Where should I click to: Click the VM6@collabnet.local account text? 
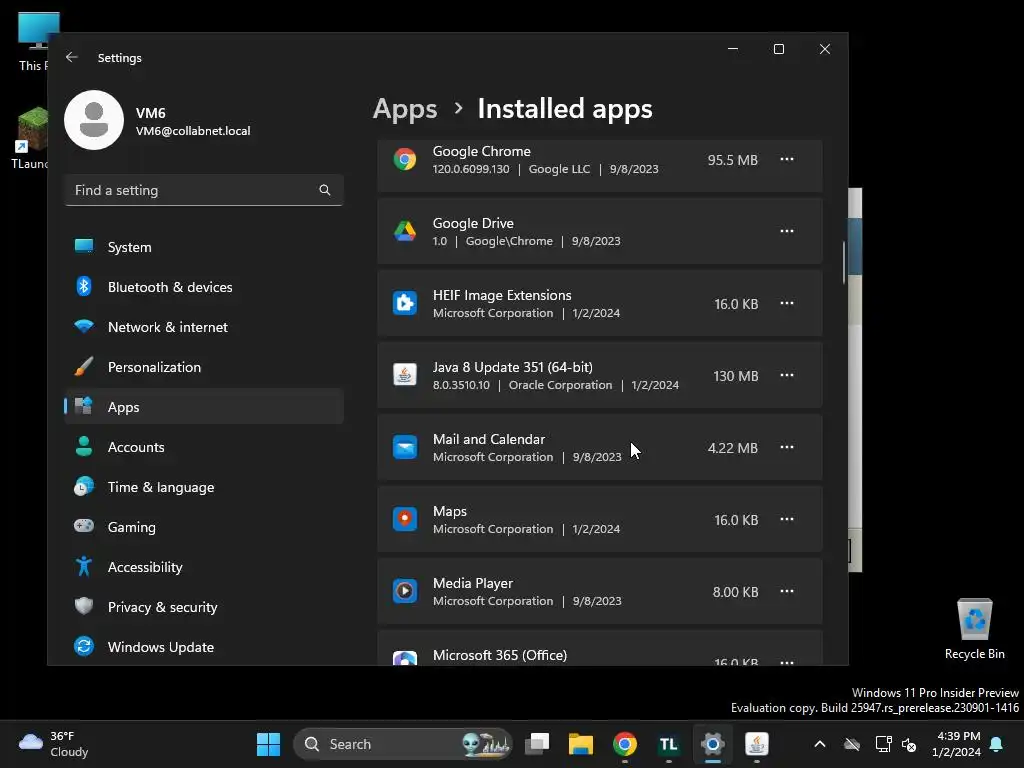coord(193,131)
